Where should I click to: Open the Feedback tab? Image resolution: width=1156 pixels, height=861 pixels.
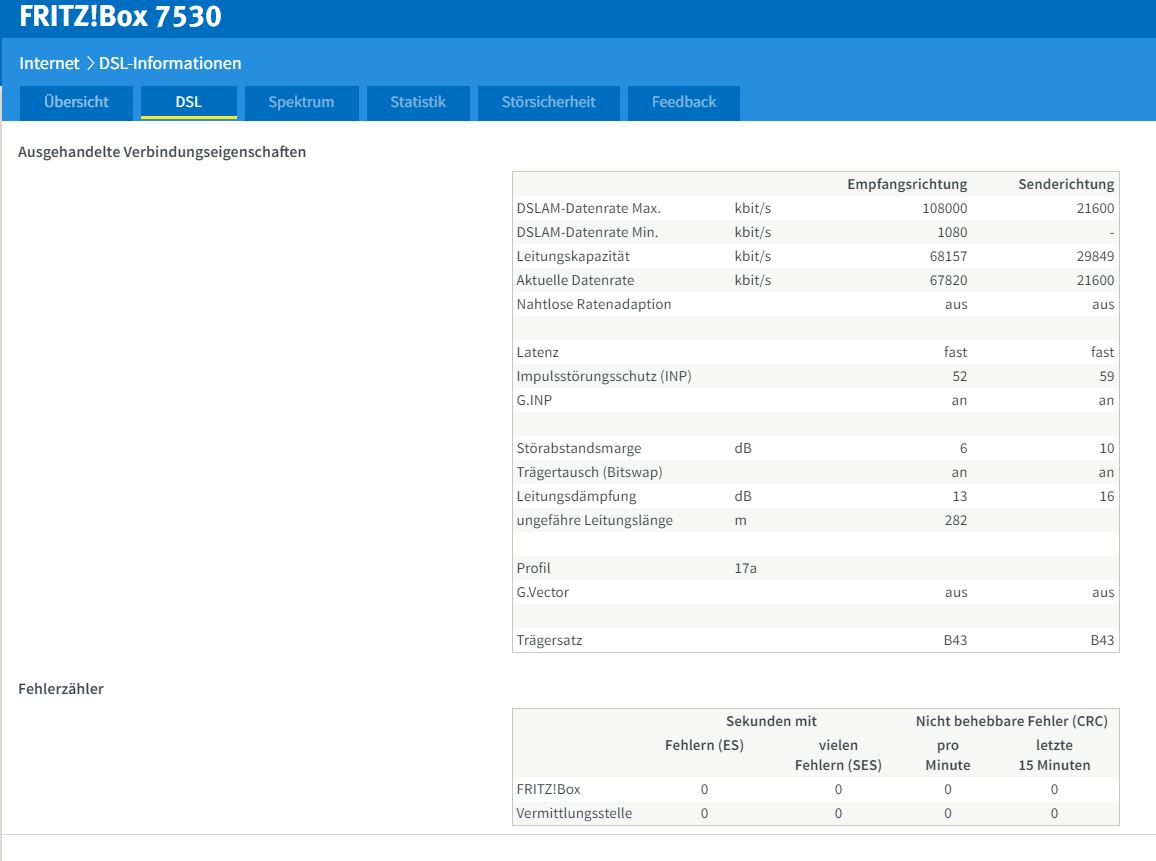683,102
